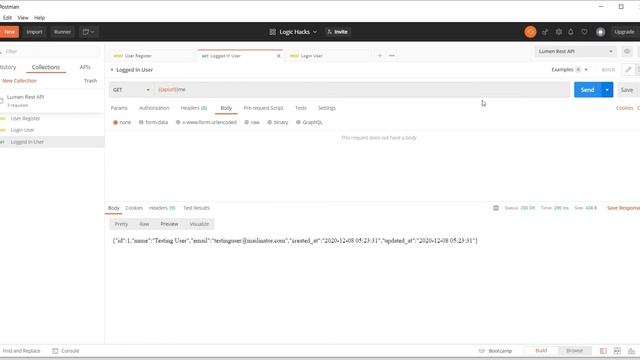Image resolution: width=640 pixels, height=360 pixels.
Task: Click the Bootcamp icon in the status bar
Action: 482,351
